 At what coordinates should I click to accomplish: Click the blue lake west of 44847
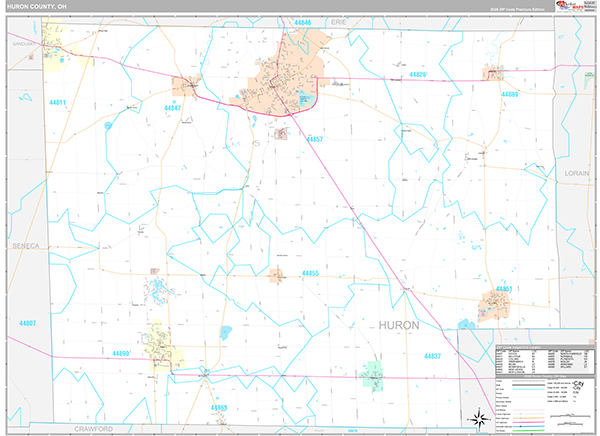tap(108, 125)
